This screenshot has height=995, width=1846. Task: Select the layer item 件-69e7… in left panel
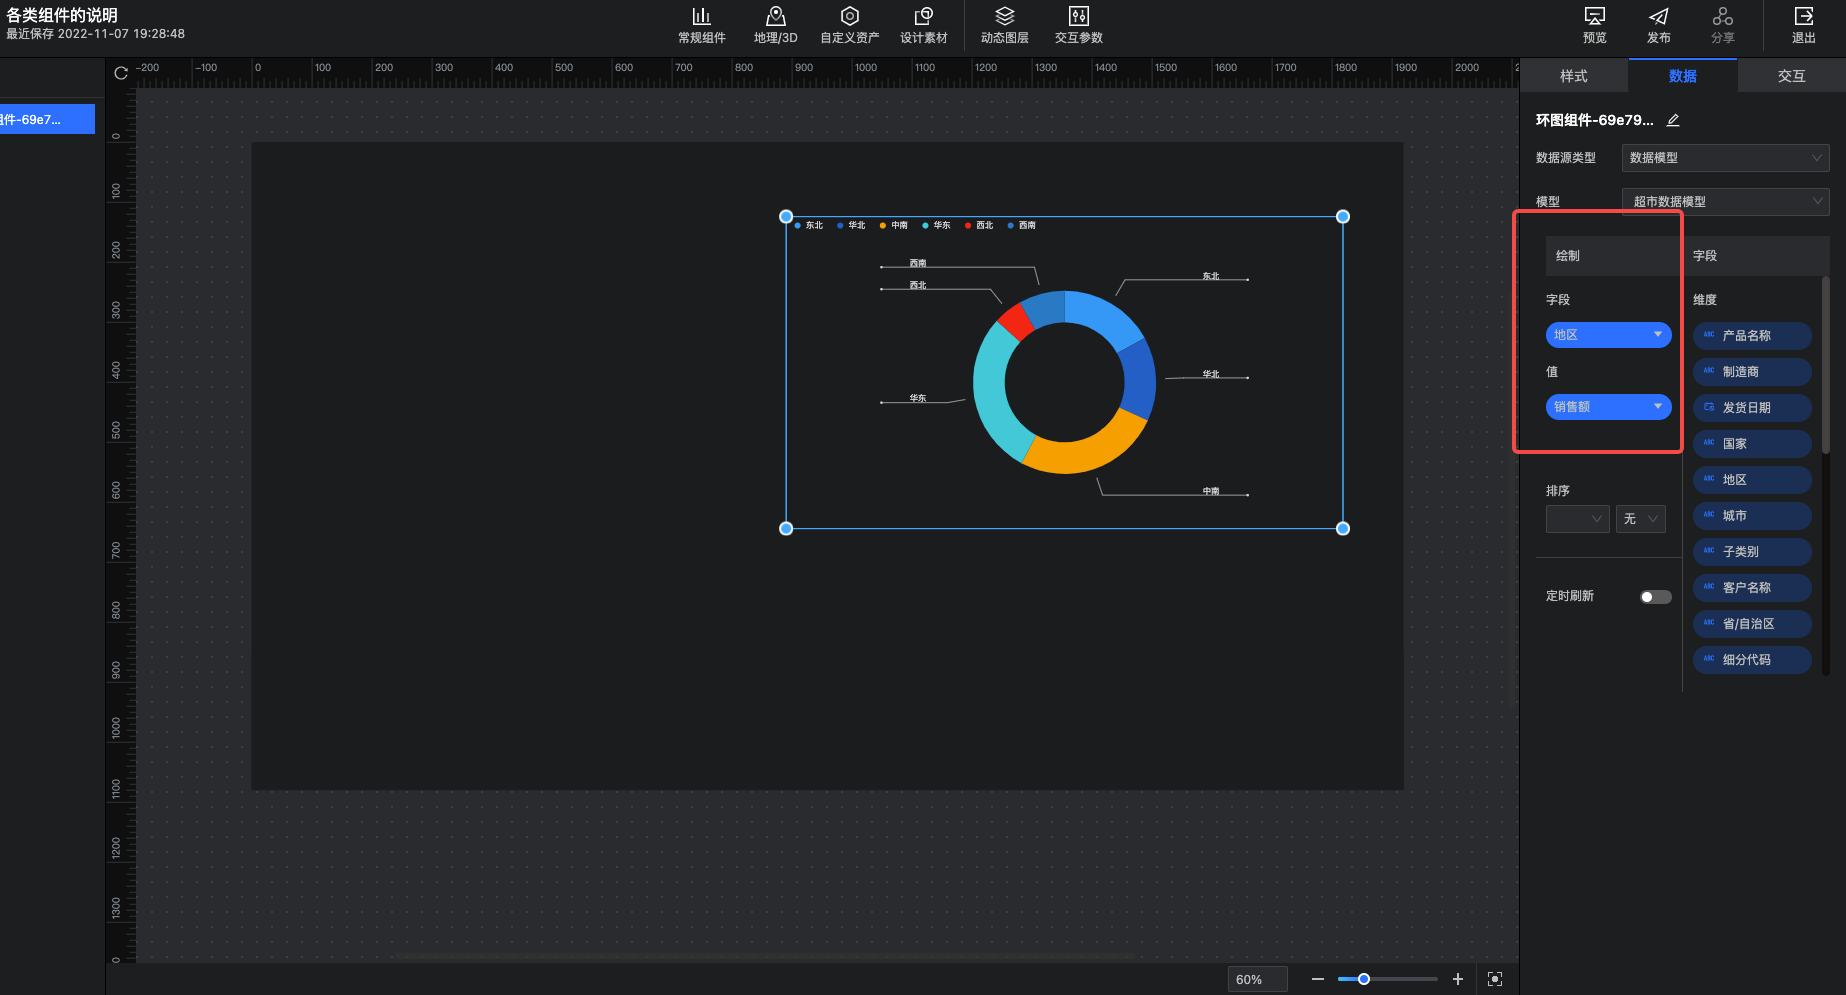point(47,119)
